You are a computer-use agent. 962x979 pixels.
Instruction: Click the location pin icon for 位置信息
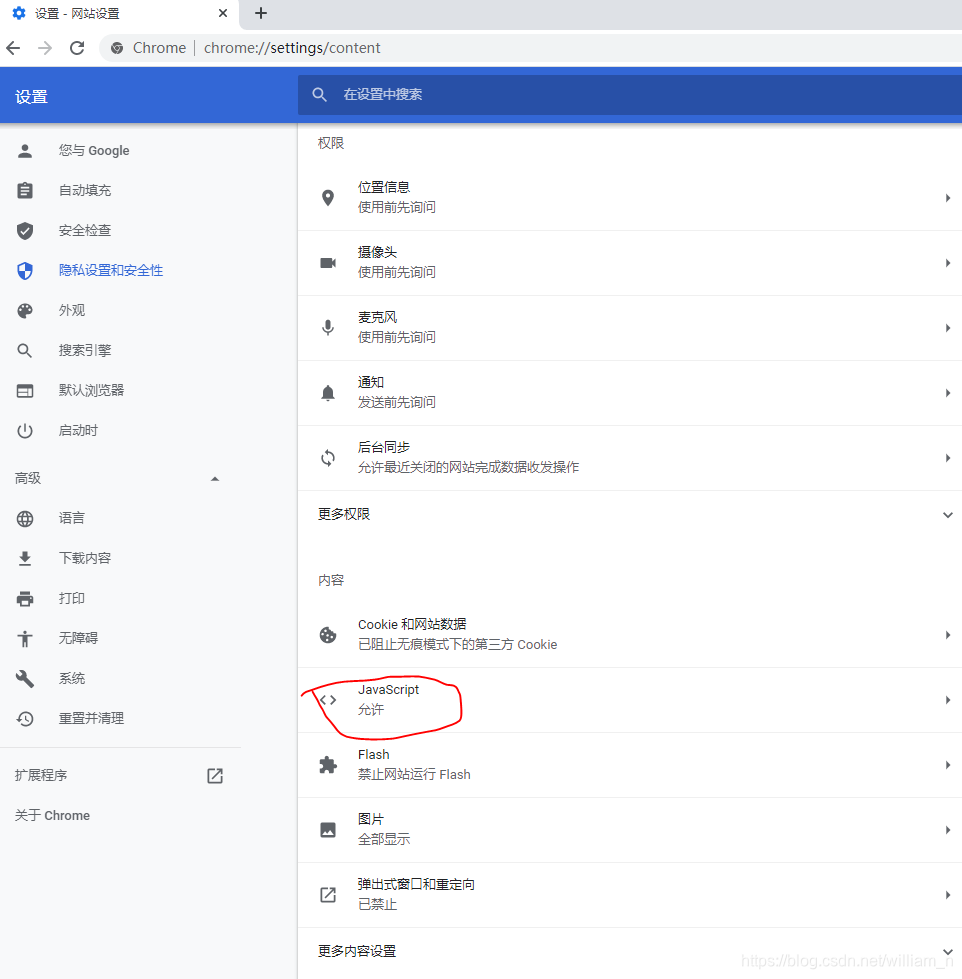328,198
